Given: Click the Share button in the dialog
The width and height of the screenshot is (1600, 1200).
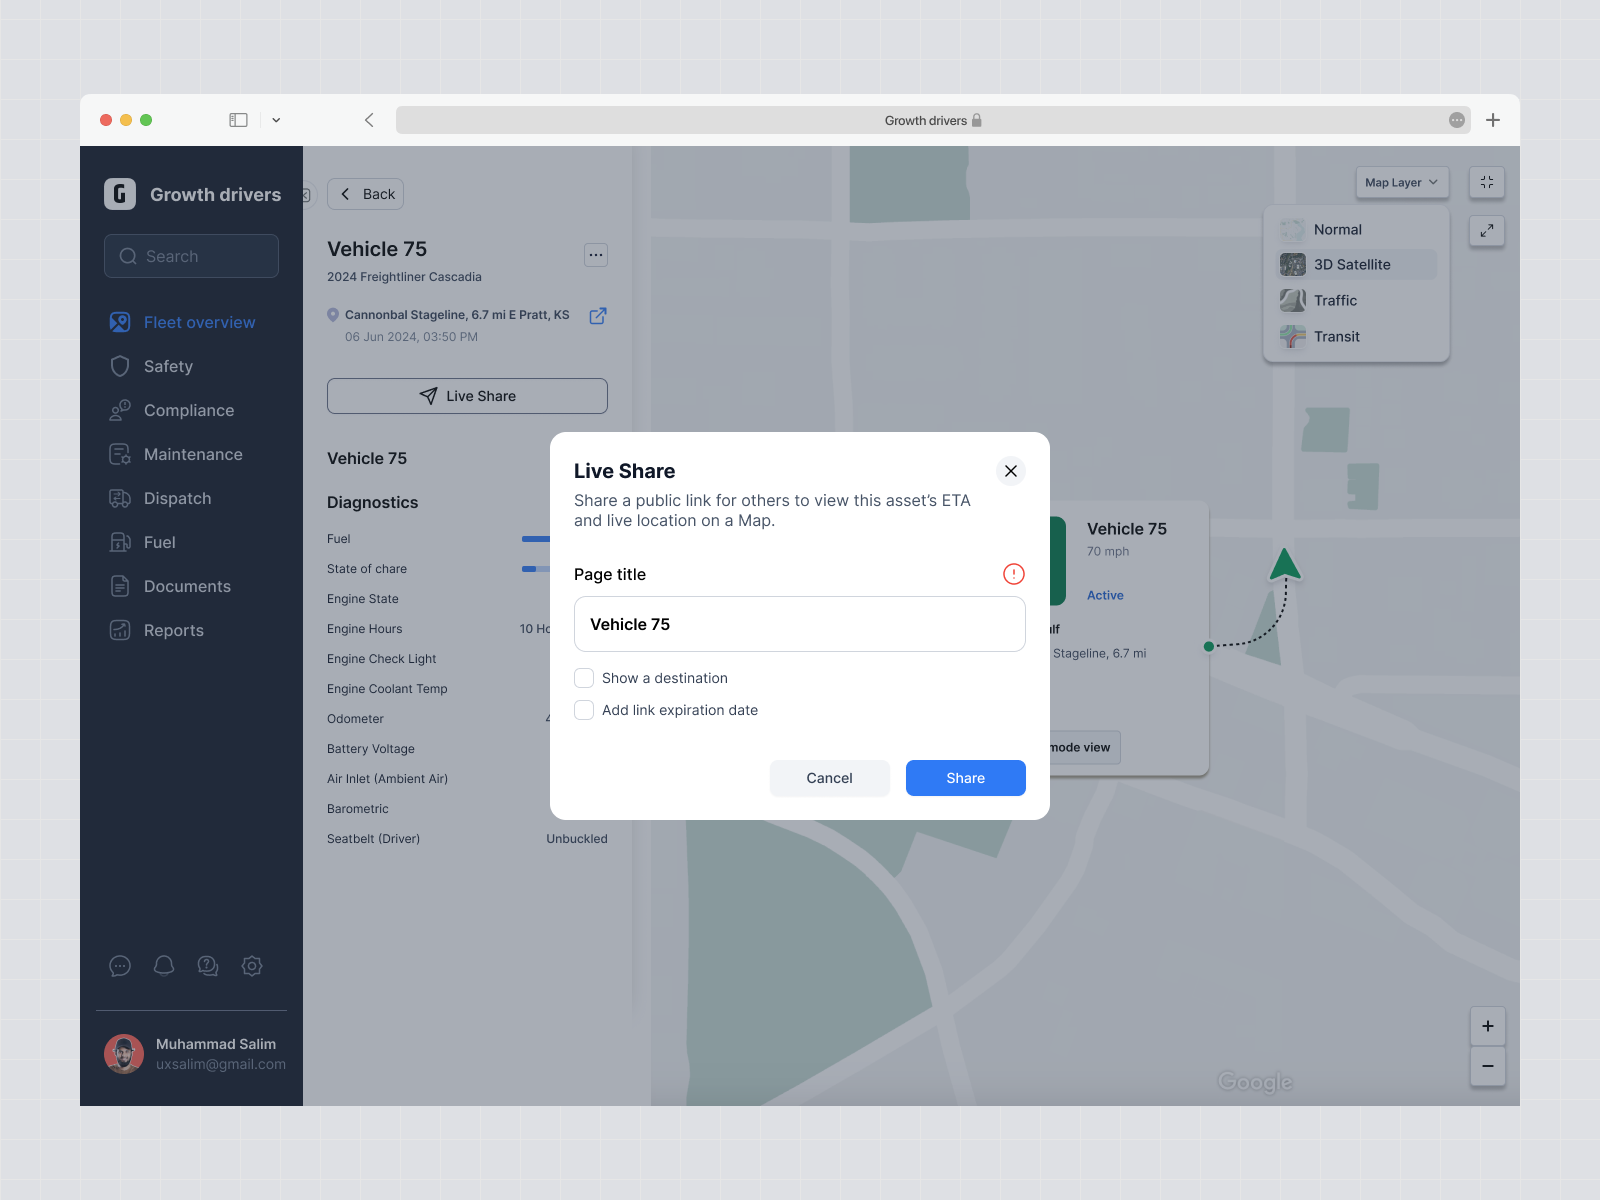Looking at the screenshot, I should click(964, 777).
